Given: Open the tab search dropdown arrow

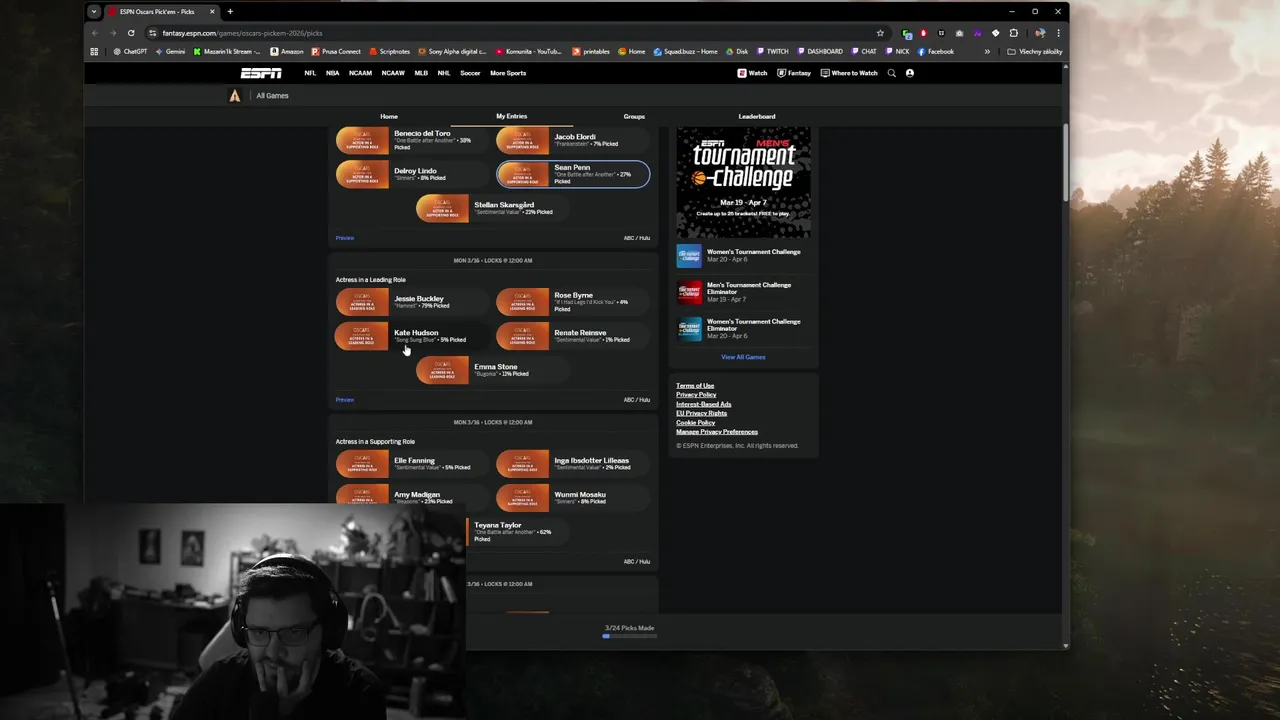Looking at the screenshot, I should click(x=94, y=12).
